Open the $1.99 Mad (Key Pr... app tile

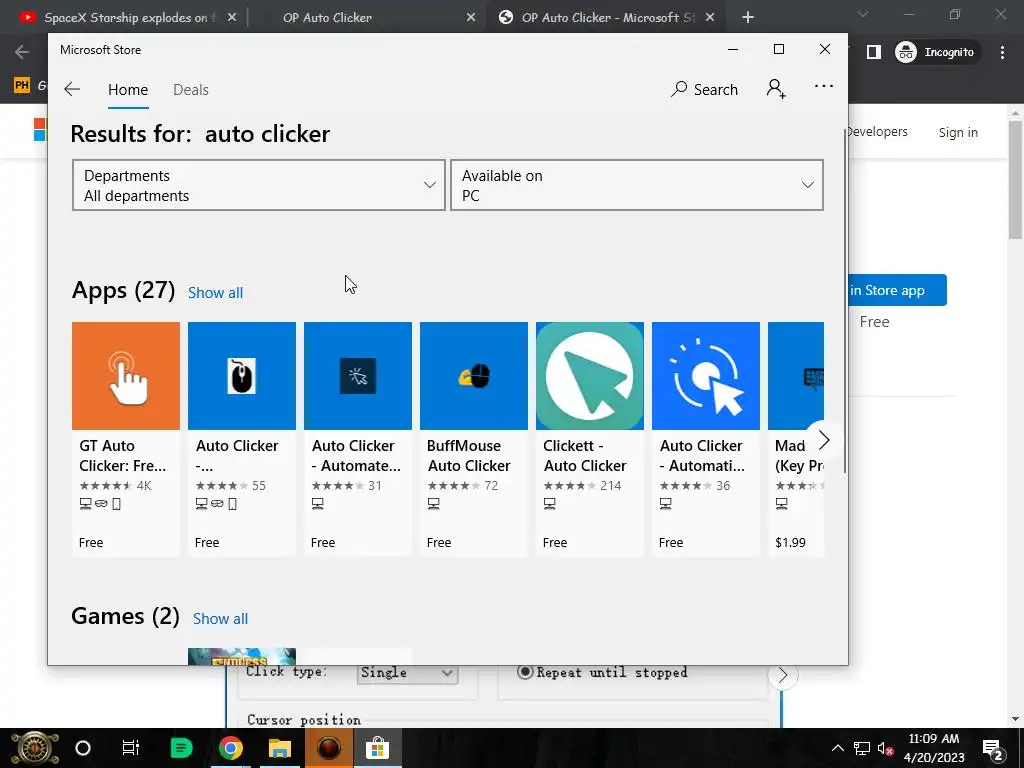[x=796, y=439]
